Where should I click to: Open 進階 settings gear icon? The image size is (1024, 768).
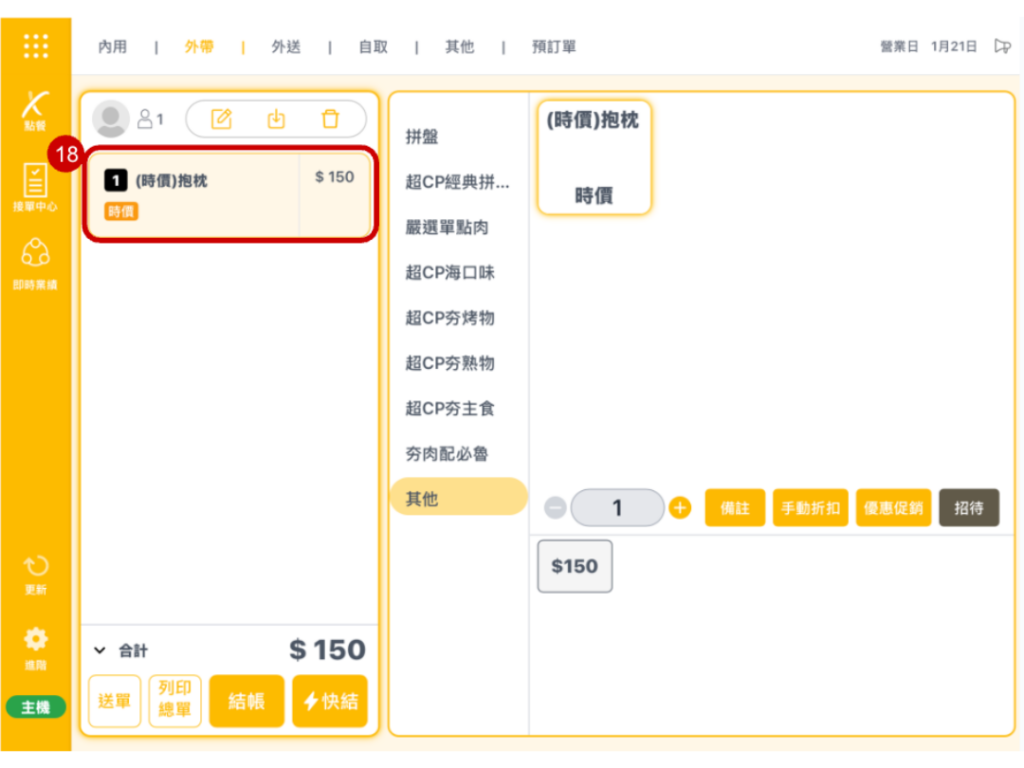35,645
